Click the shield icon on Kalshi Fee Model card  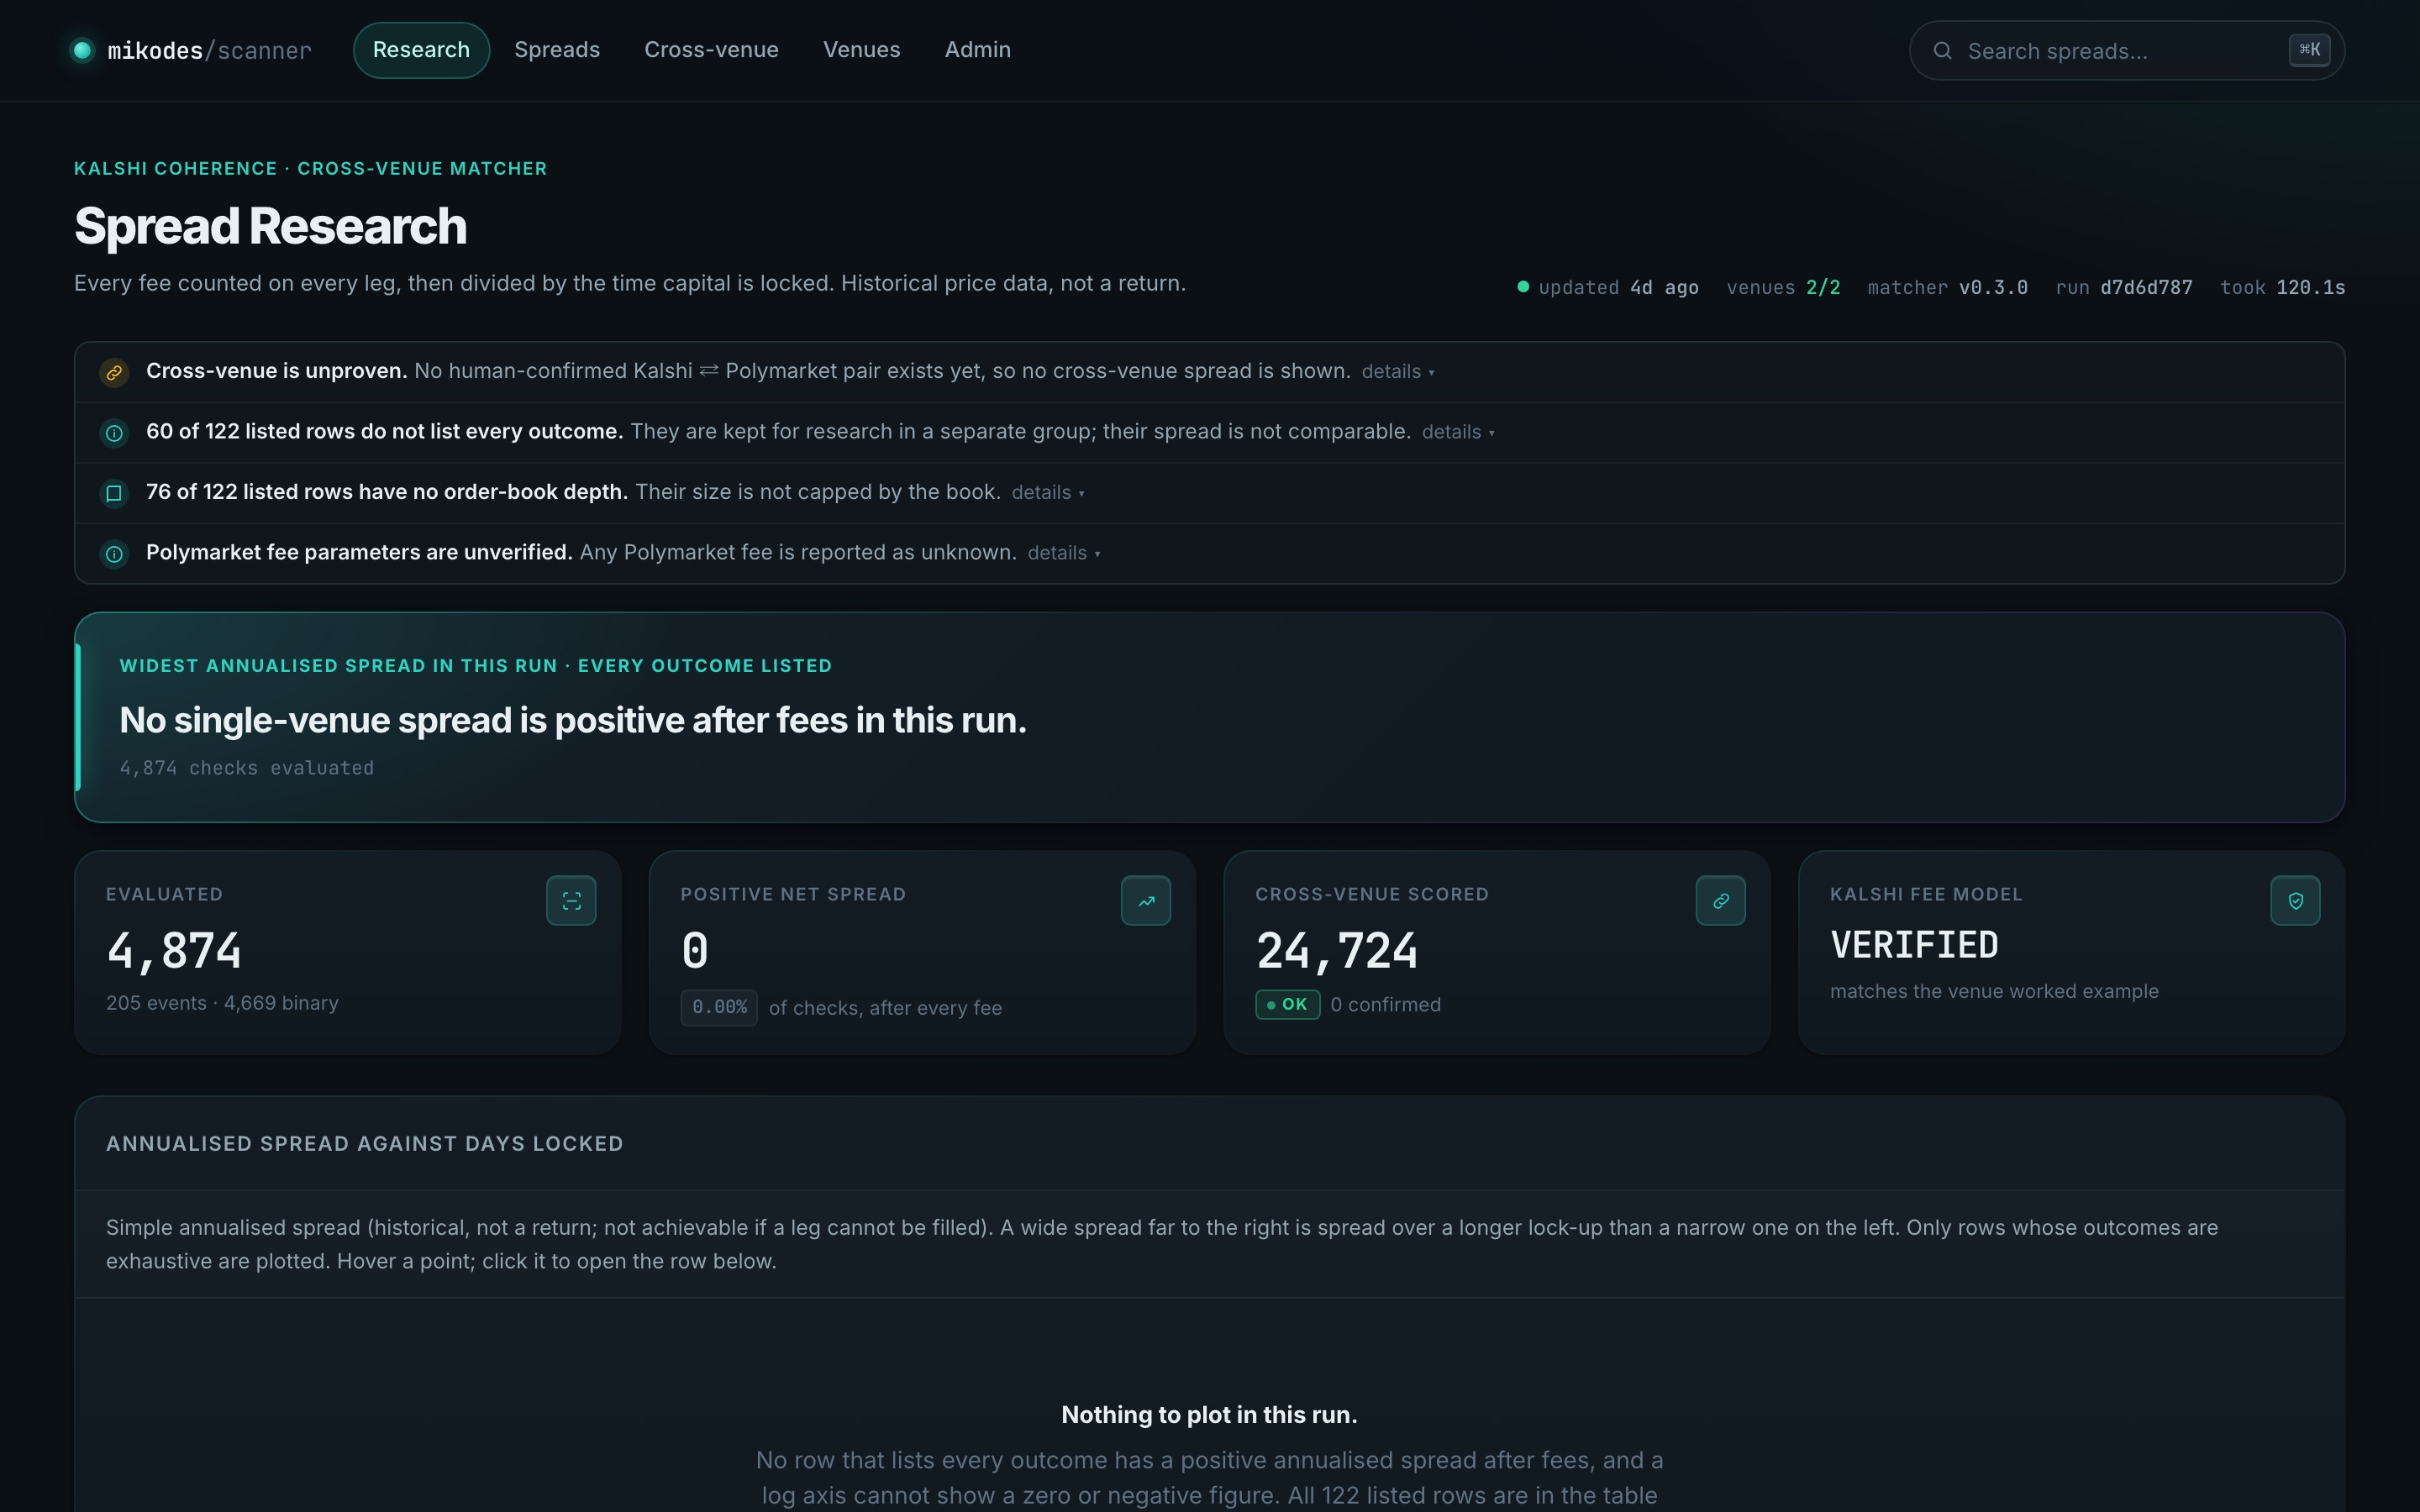pos(2295,900)
